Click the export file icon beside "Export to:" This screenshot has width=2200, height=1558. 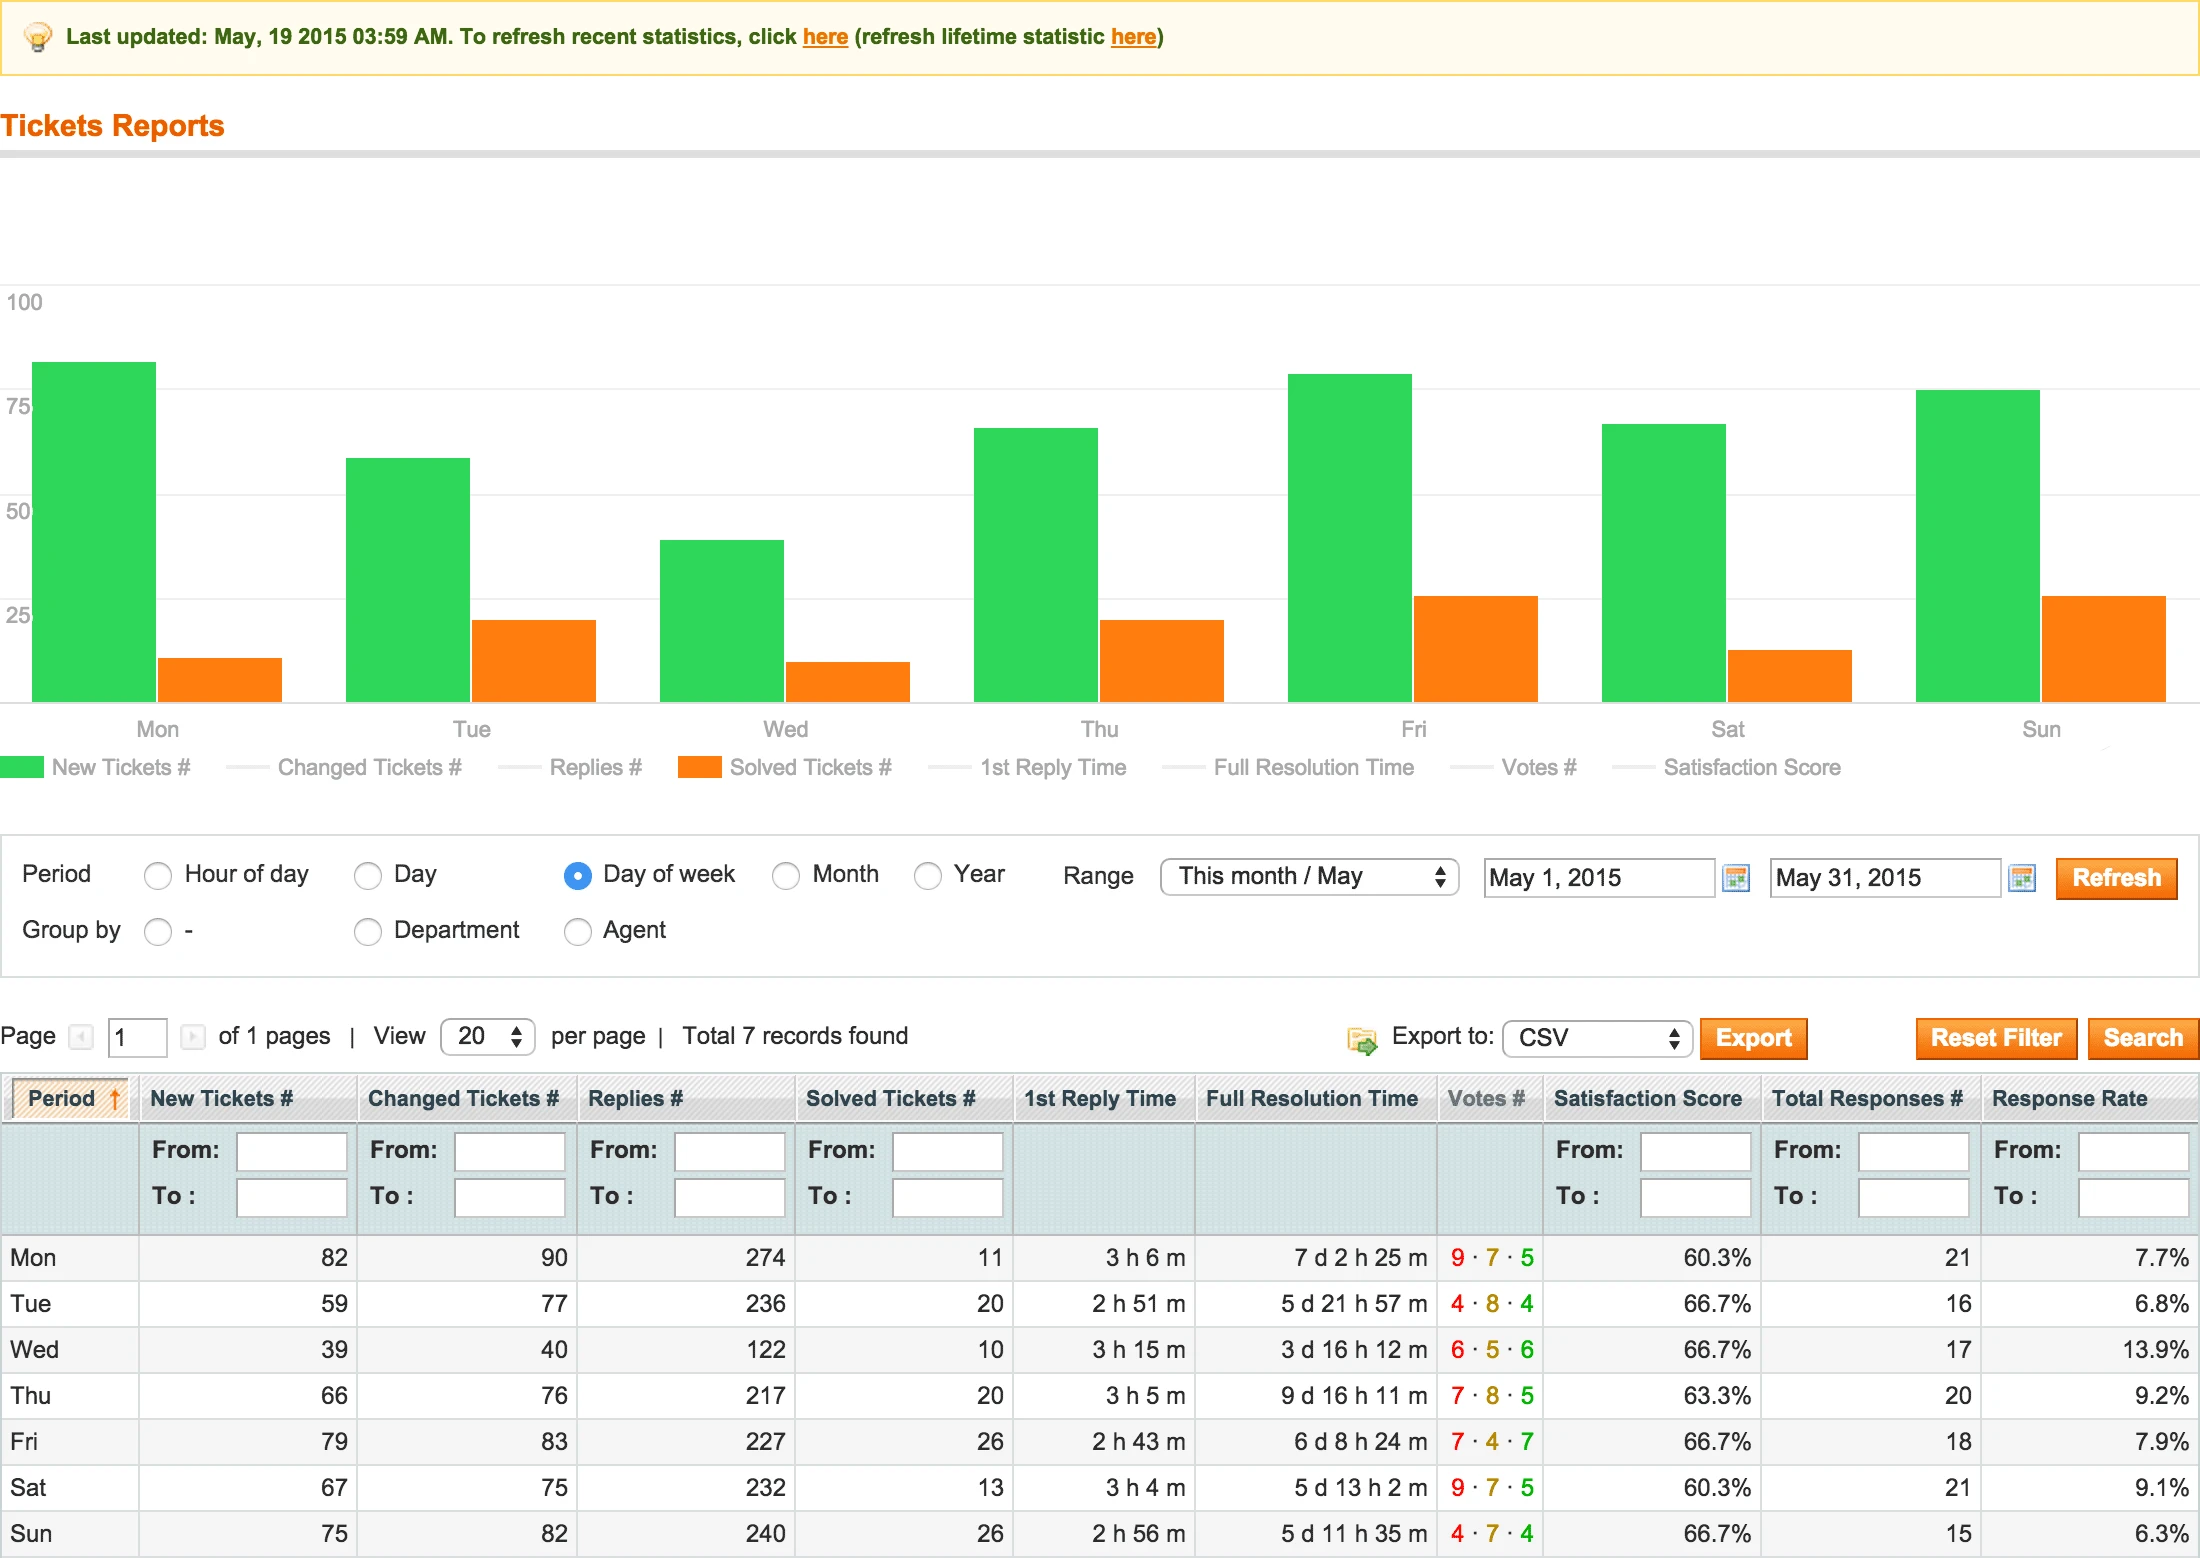1361,1040
